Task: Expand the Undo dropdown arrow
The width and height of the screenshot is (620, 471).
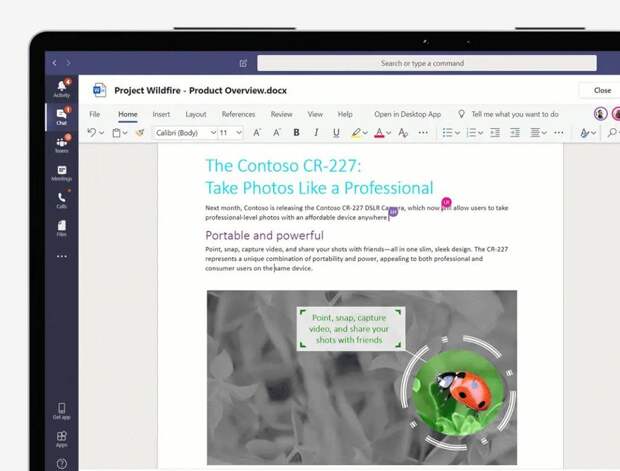Action: click(102, 133)
